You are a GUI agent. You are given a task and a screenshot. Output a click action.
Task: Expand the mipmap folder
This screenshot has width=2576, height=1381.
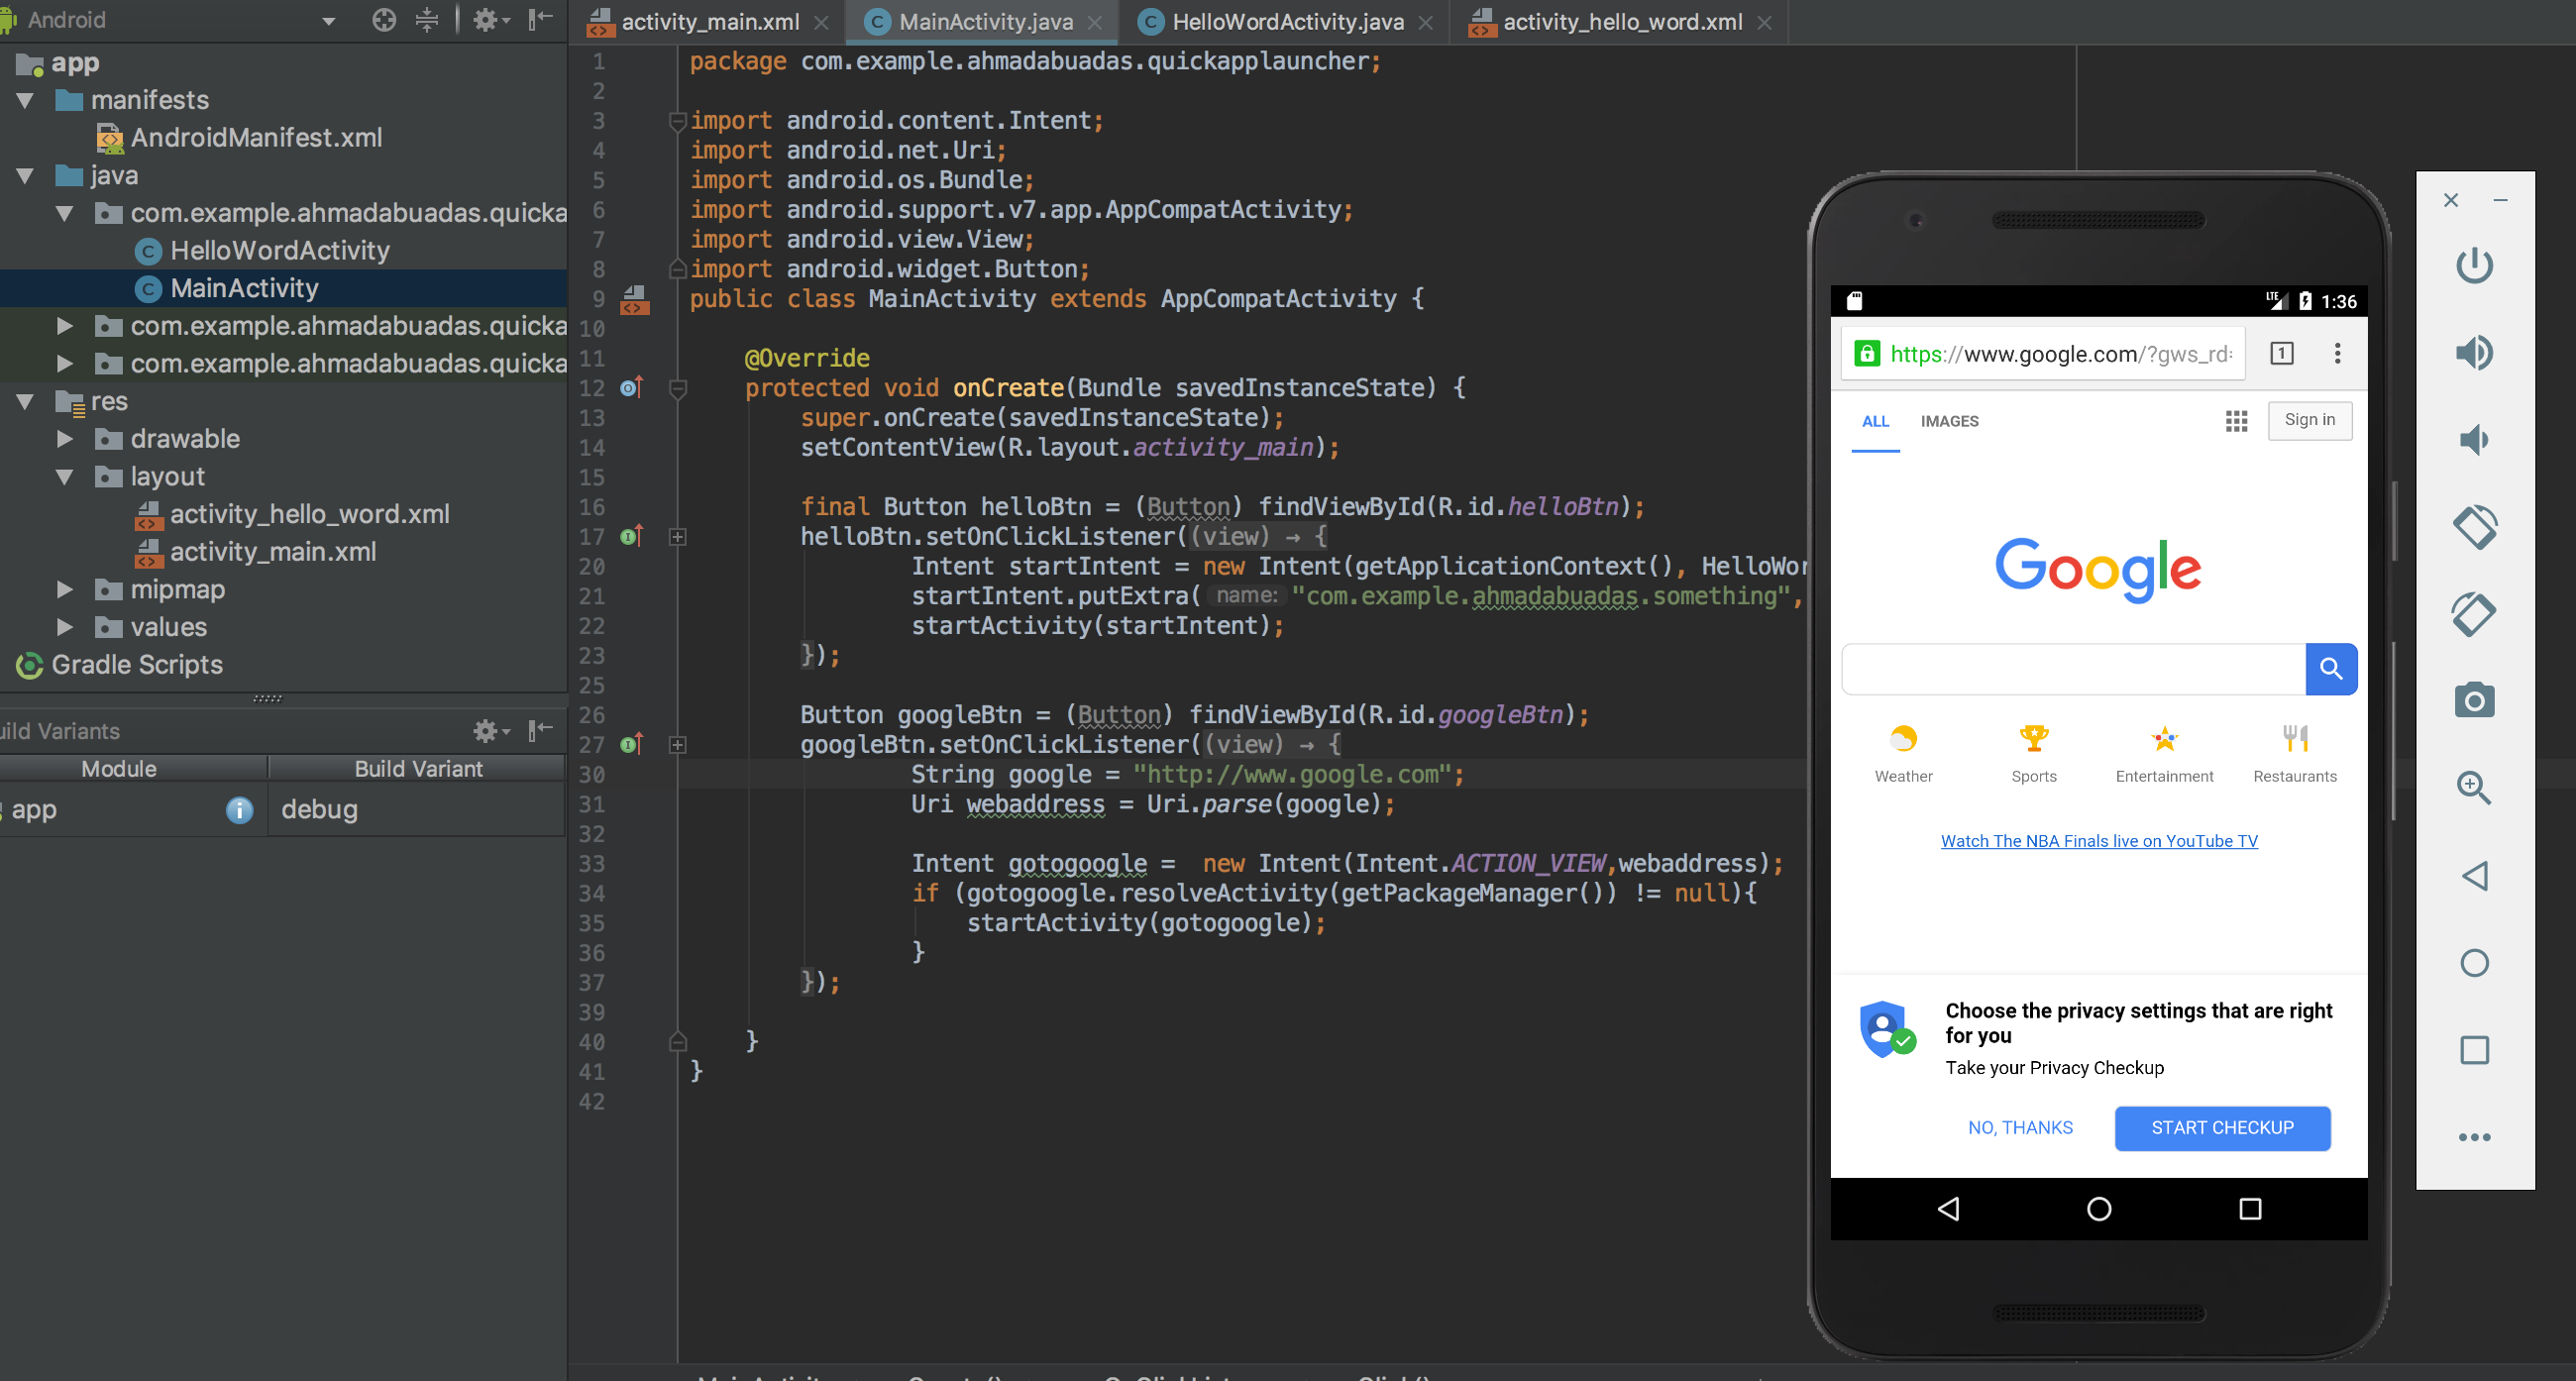coord(66,589)
